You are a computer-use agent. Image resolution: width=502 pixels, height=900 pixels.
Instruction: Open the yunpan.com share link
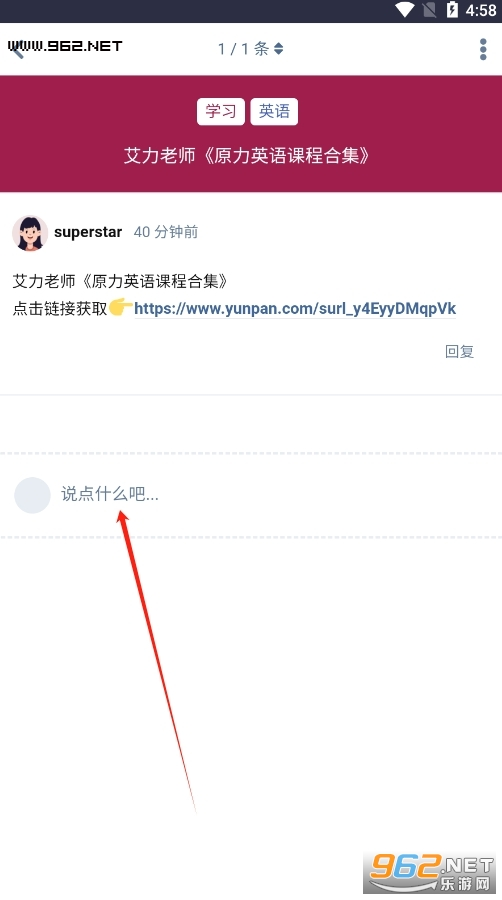pos(295,309)
